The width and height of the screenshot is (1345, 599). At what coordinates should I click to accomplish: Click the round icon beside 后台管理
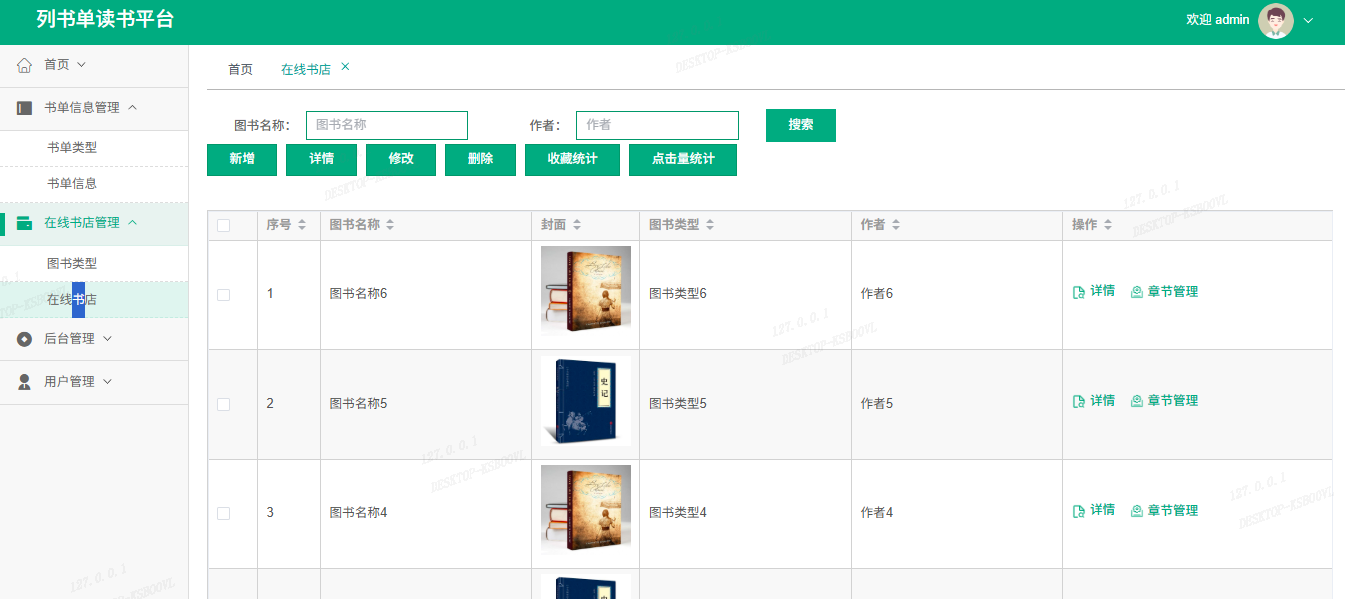coord(25,339)
